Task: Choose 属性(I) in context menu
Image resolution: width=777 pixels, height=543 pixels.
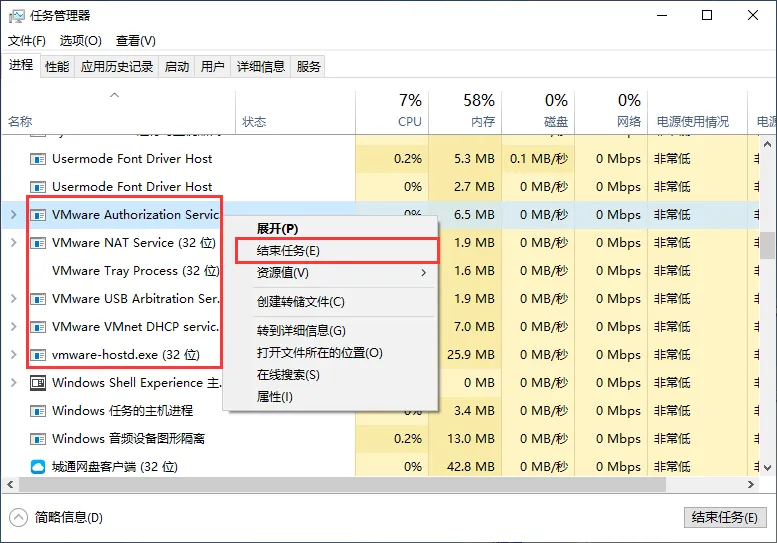Action: click(331, 396)
